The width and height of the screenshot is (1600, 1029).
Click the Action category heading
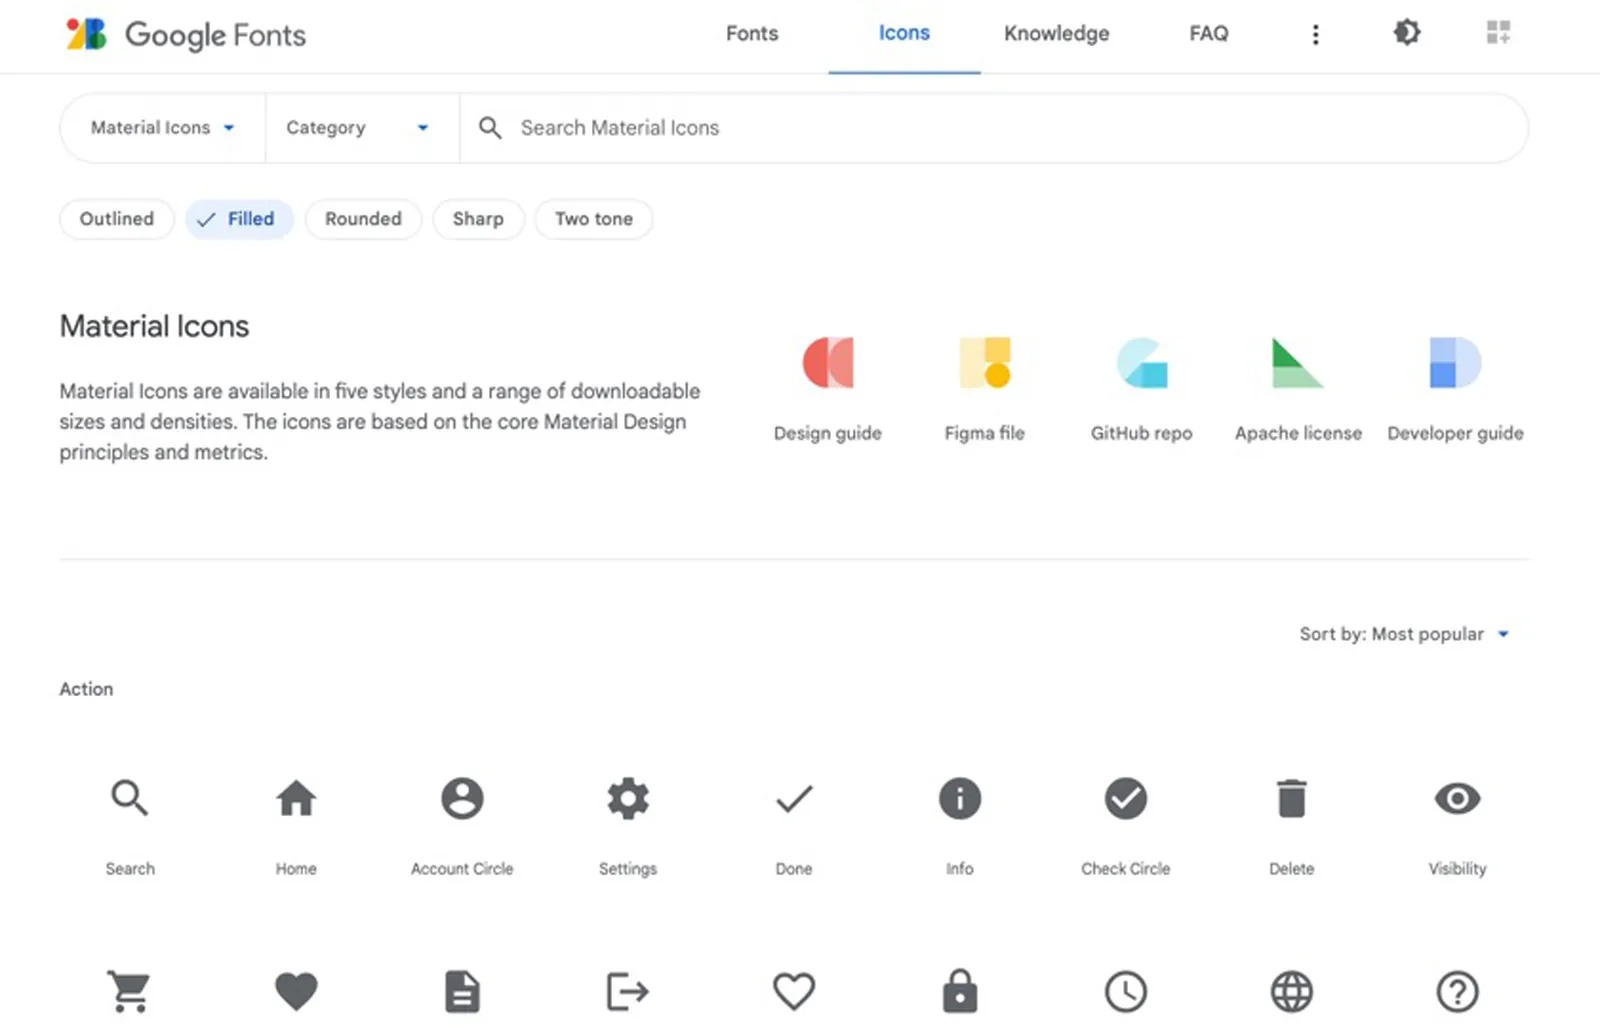click(x=86, y=689)
